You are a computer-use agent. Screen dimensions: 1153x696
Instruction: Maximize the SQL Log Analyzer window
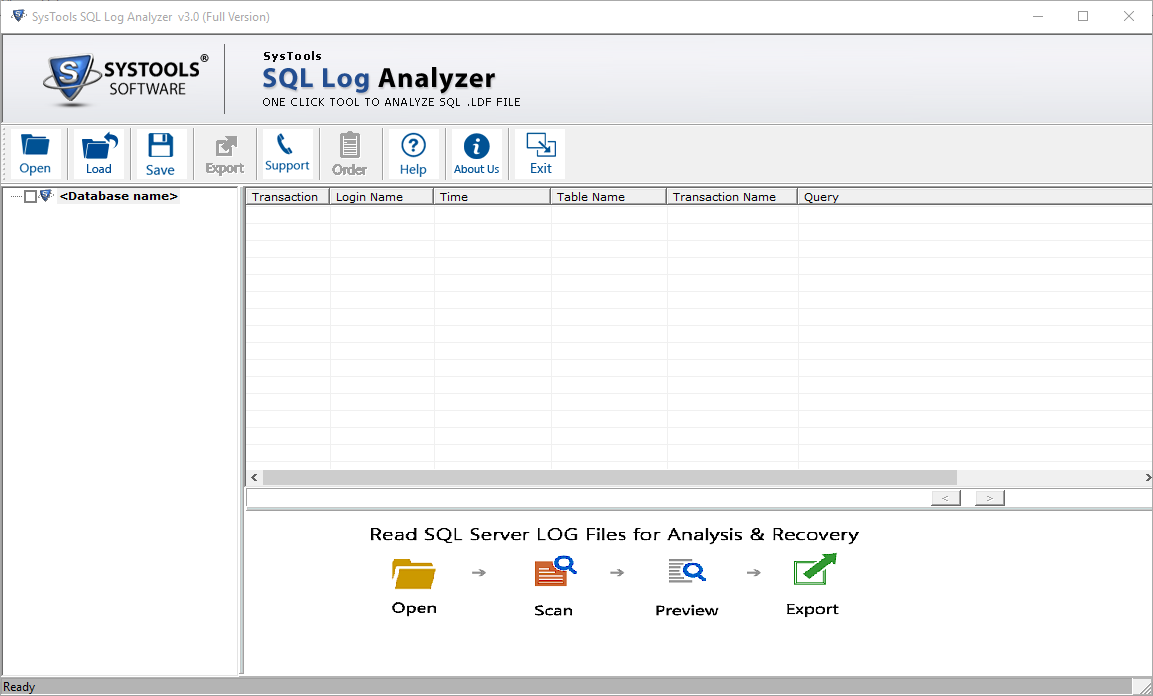tap(1082, 16)
